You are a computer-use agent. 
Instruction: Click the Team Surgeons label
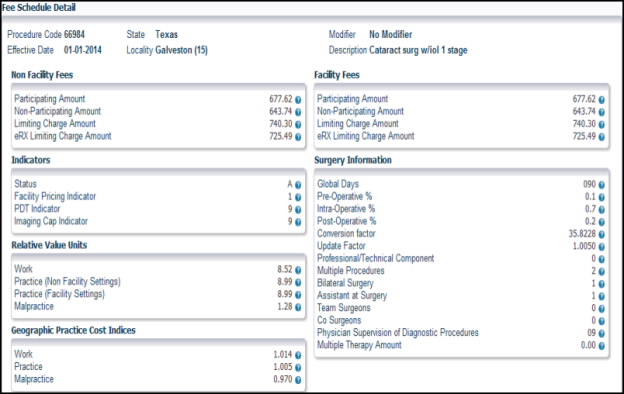pyautogui.click(x=343, y=308)
